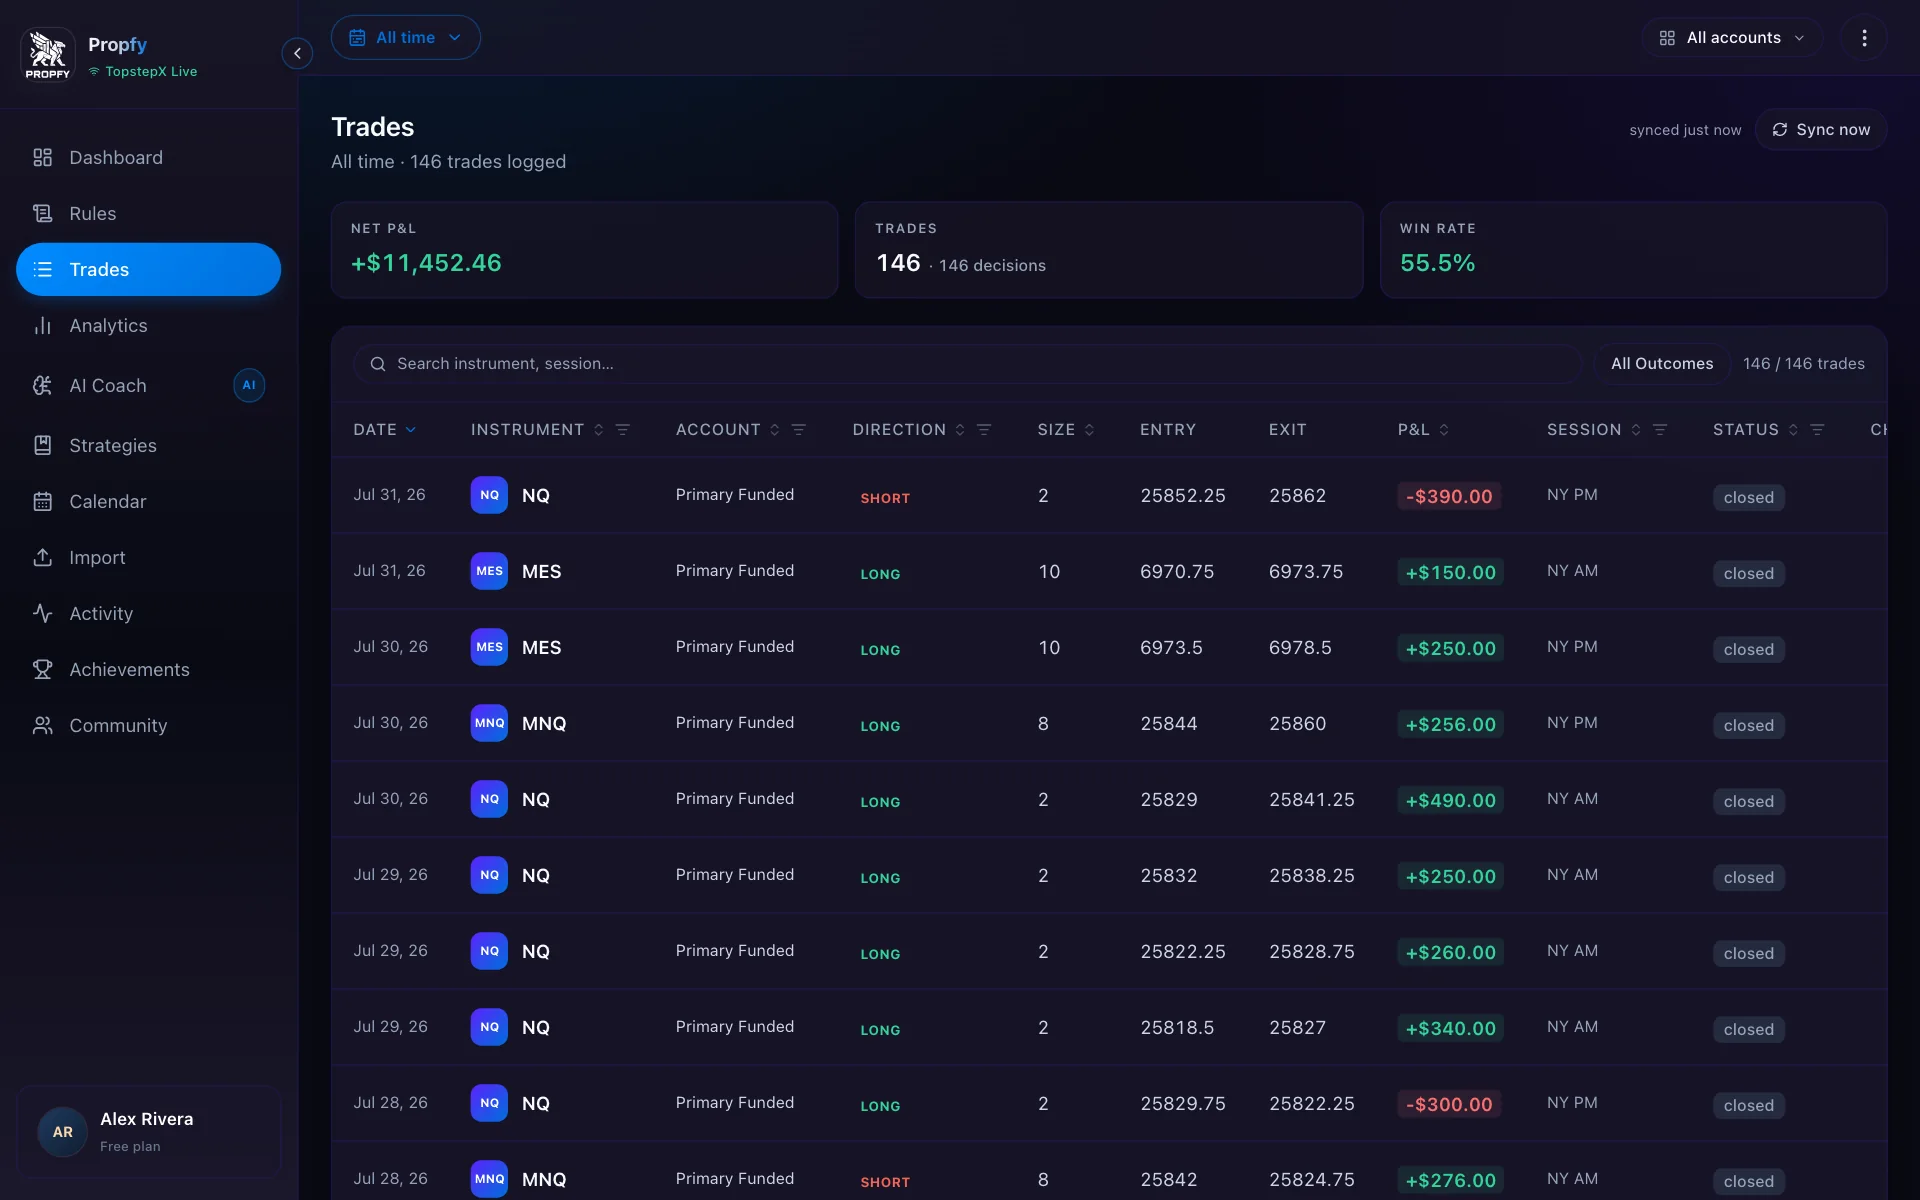Click the Account column filter icon

tap(798, 430)
